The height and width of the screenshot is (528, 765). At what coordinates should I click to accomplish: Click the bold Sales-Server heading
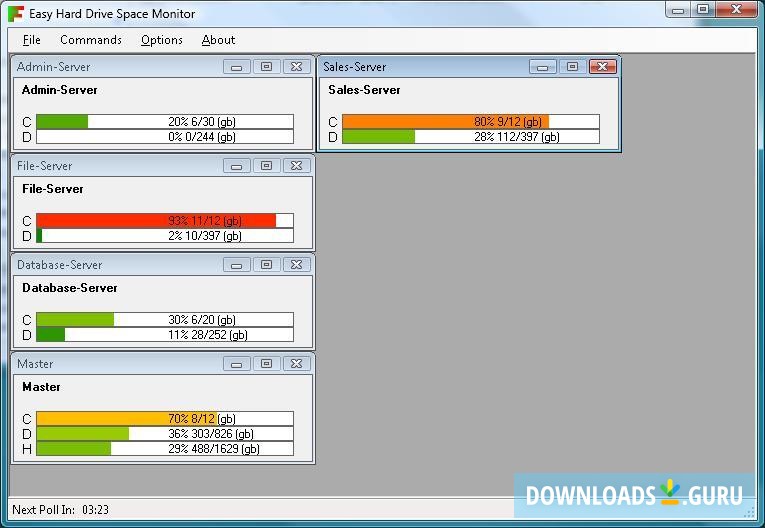[364, 90]
